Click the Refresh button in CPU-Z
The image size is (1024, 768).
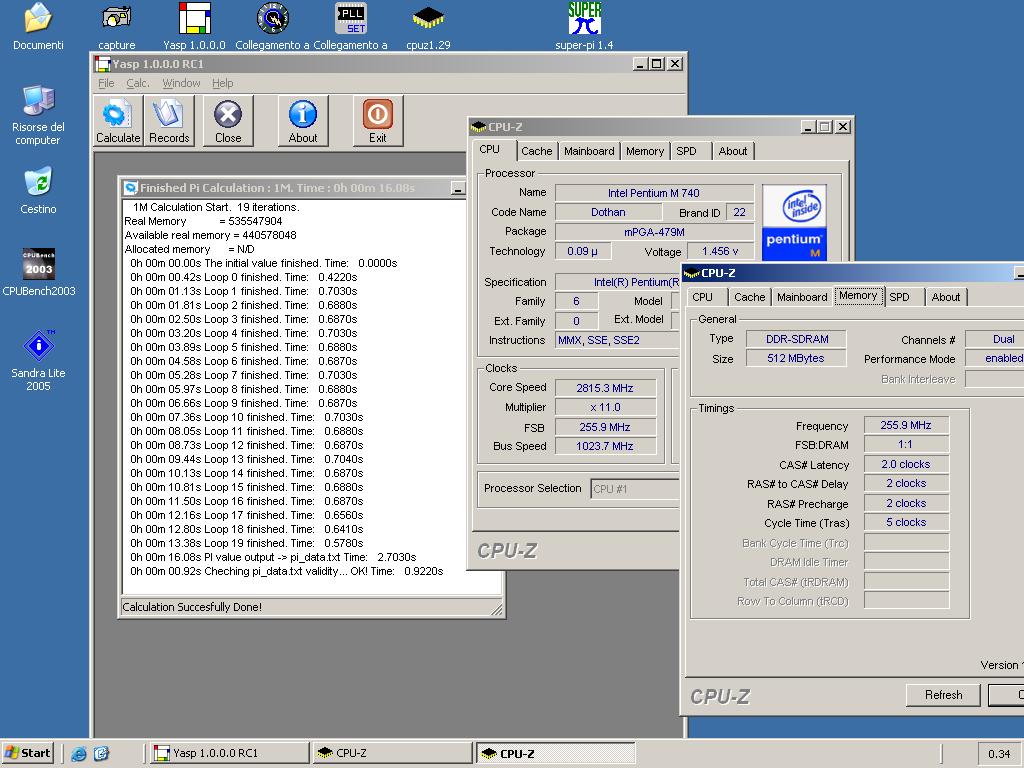[x=943, y=695]
